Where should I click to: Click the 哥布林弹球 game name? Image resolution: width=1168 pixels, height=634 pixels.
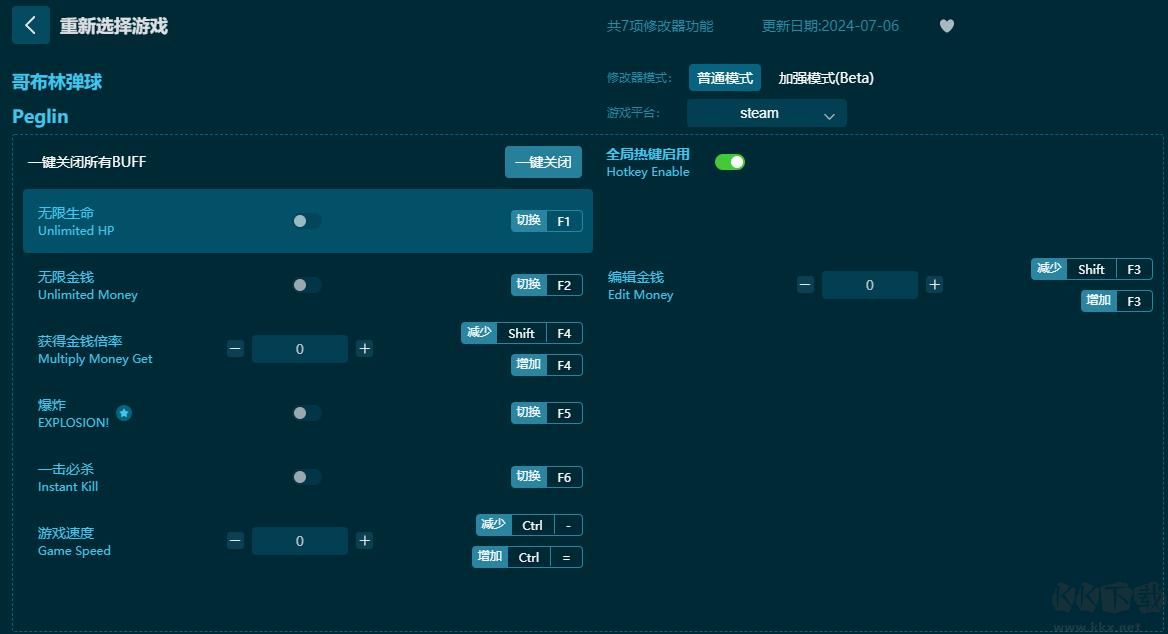(x=57, y=82)
